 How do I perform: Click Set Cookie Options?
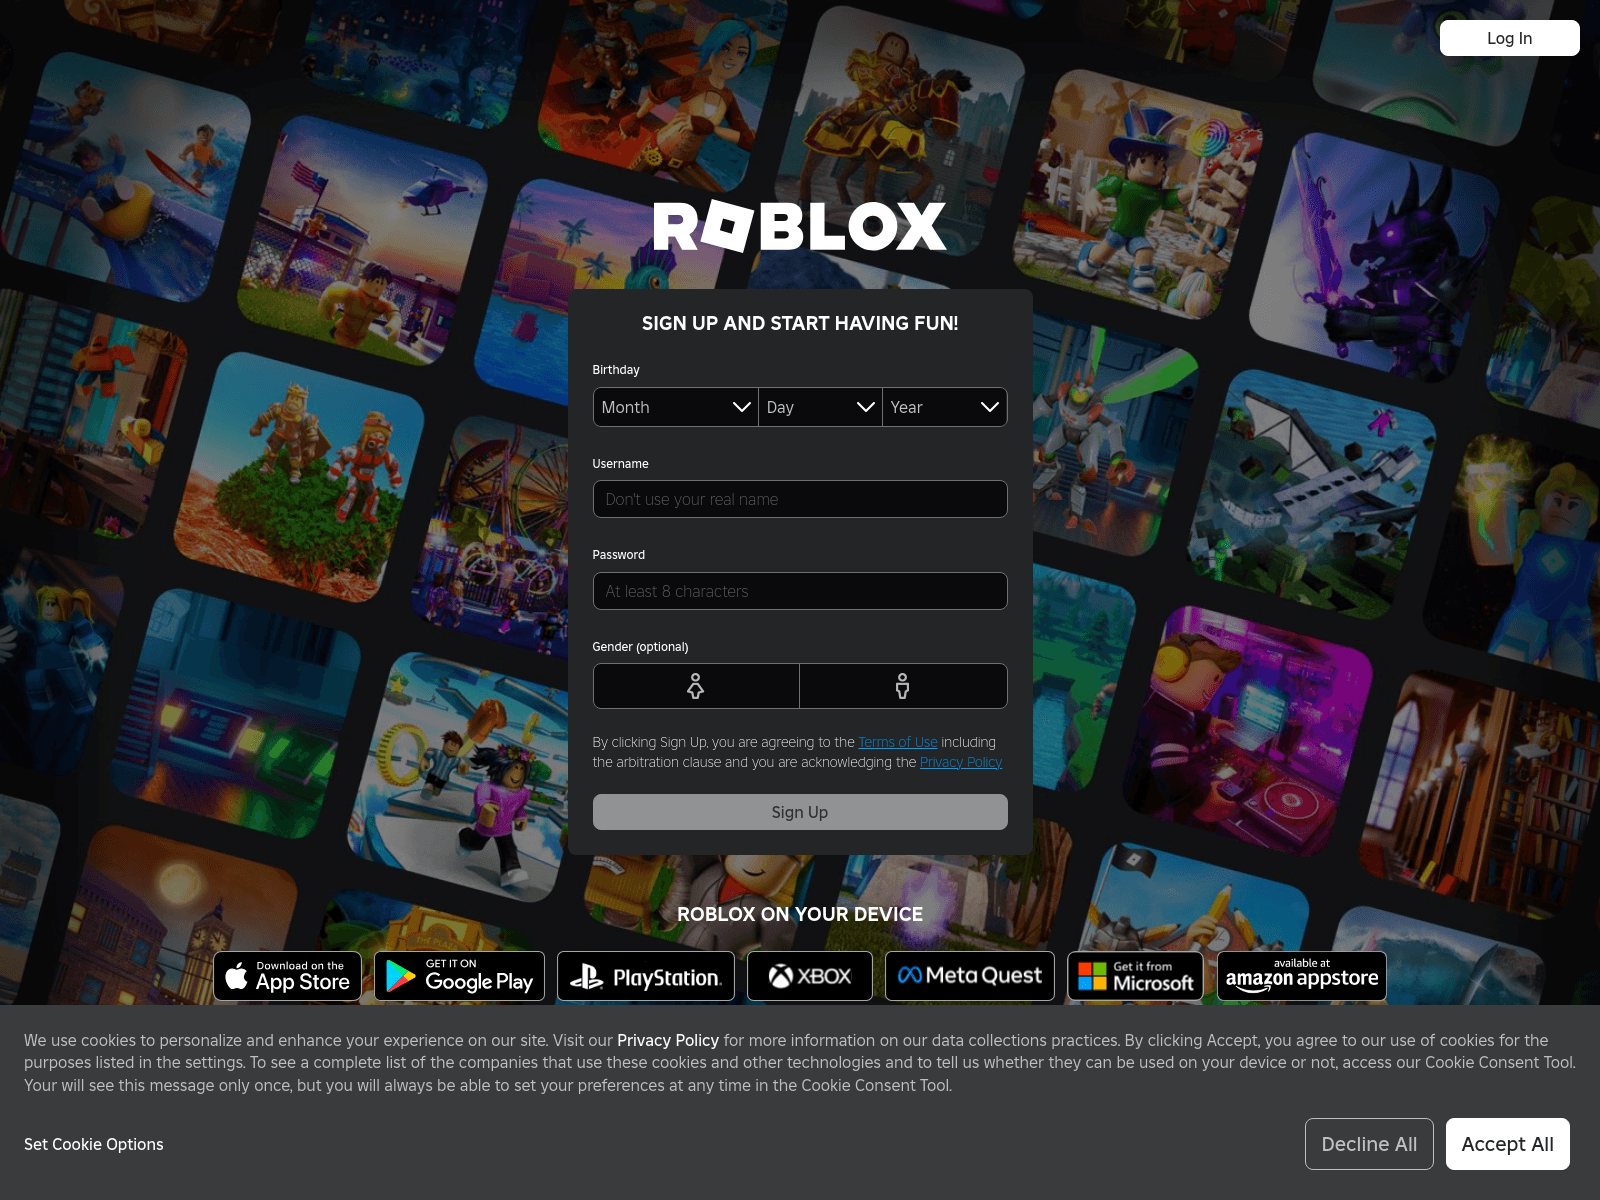[94, 1144]
